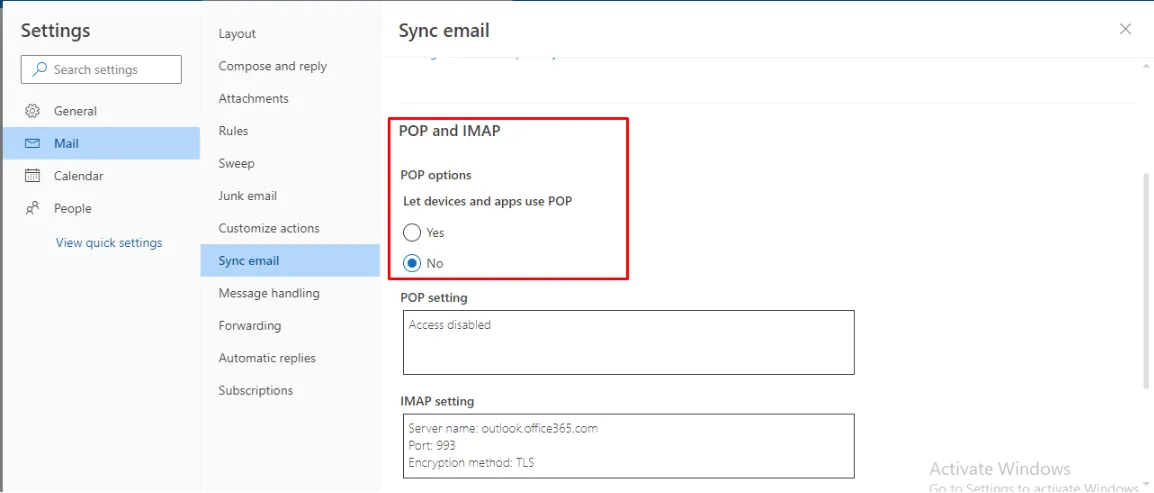Click the vertical scrollbar of Sync email pane
The height and width of the screenshot is (493, 1154).
(x=1147, y=280)
